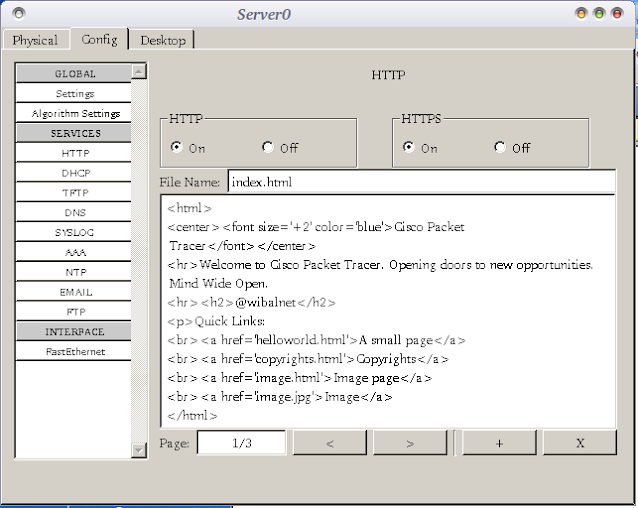Click sidebar scrollbar up arrow
This screenshot has height=508, width=638.
click(x=139, y=72)
